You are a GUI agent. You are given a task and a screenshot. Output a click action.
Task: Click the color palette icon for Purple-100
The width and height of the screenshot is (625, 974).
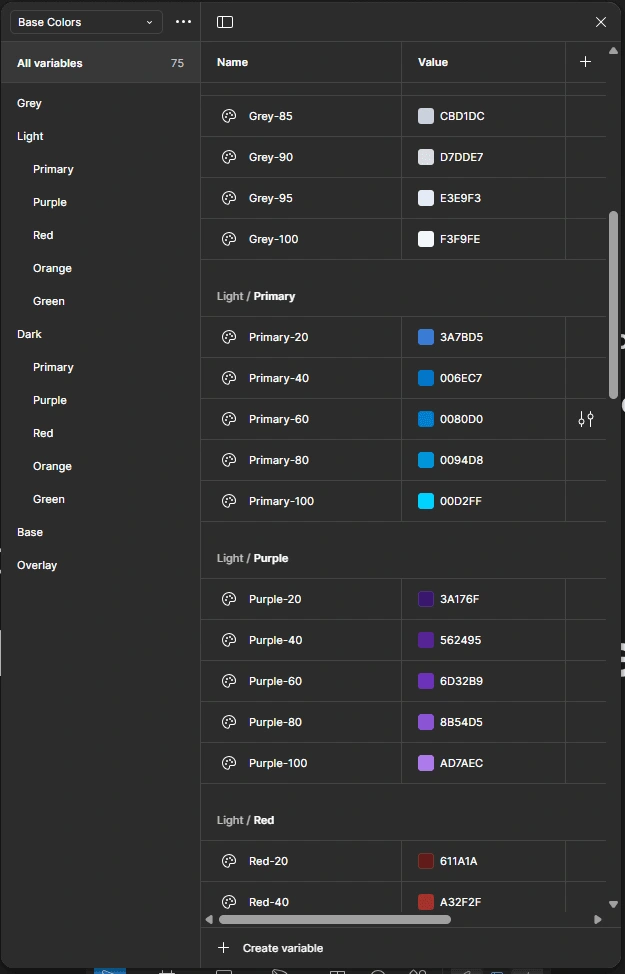tap(229, 763)
